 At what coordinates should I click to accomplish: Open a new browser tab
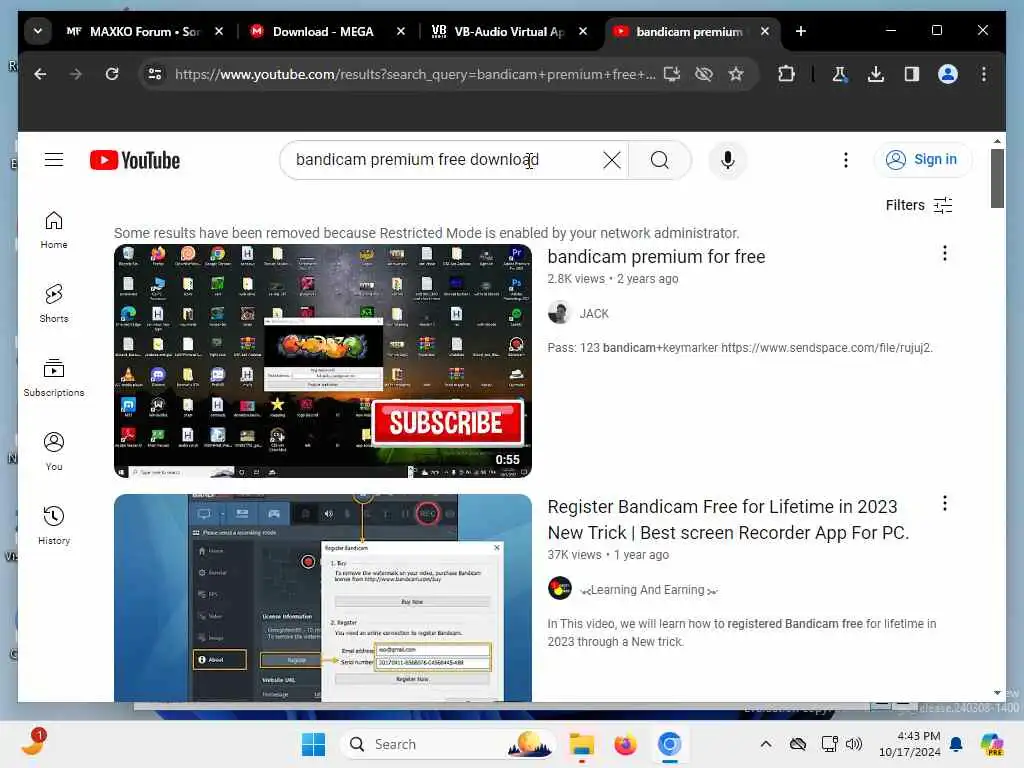click(801, 31)
